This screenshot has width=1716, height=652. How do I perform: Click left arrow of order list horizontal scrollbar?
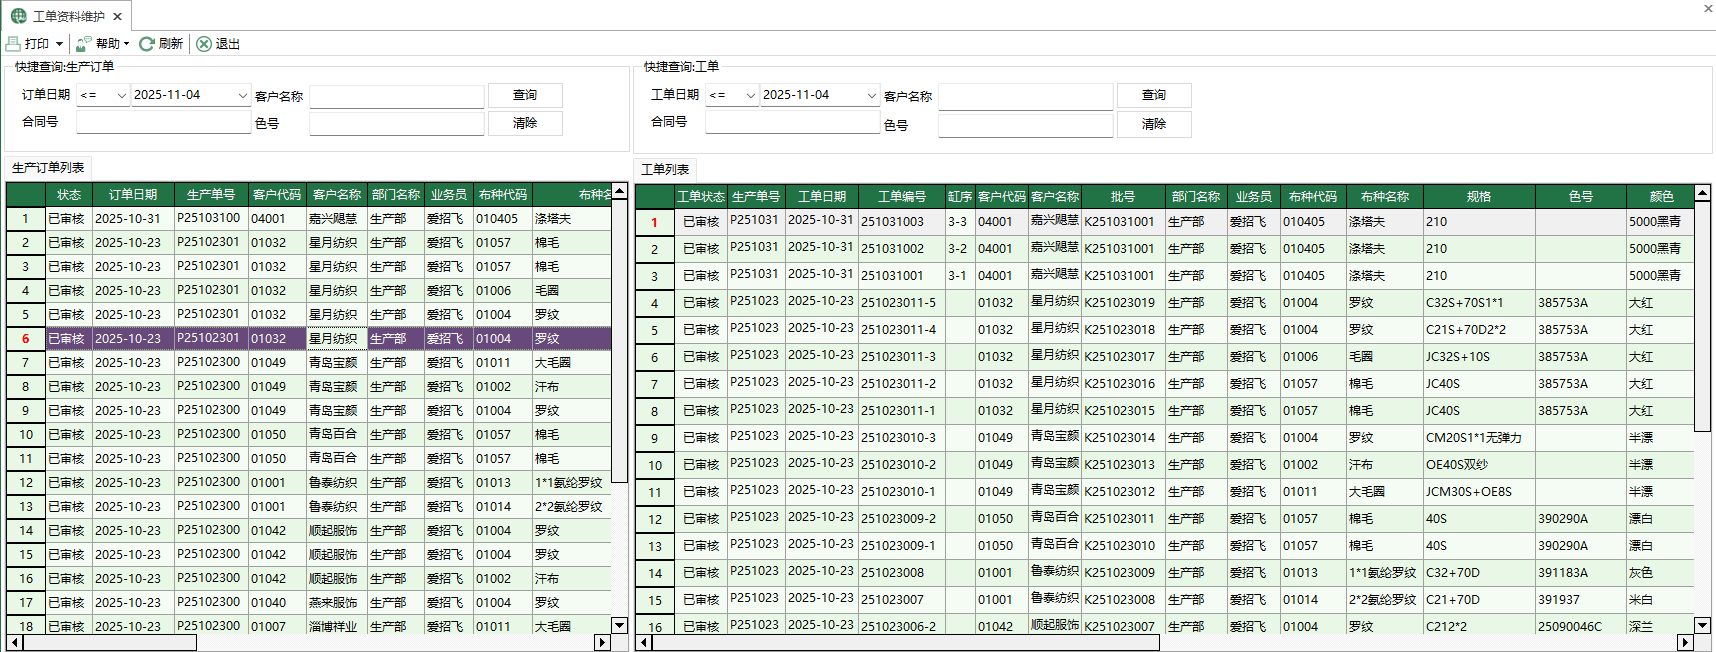pyautogui.click(x=14, y=642)
